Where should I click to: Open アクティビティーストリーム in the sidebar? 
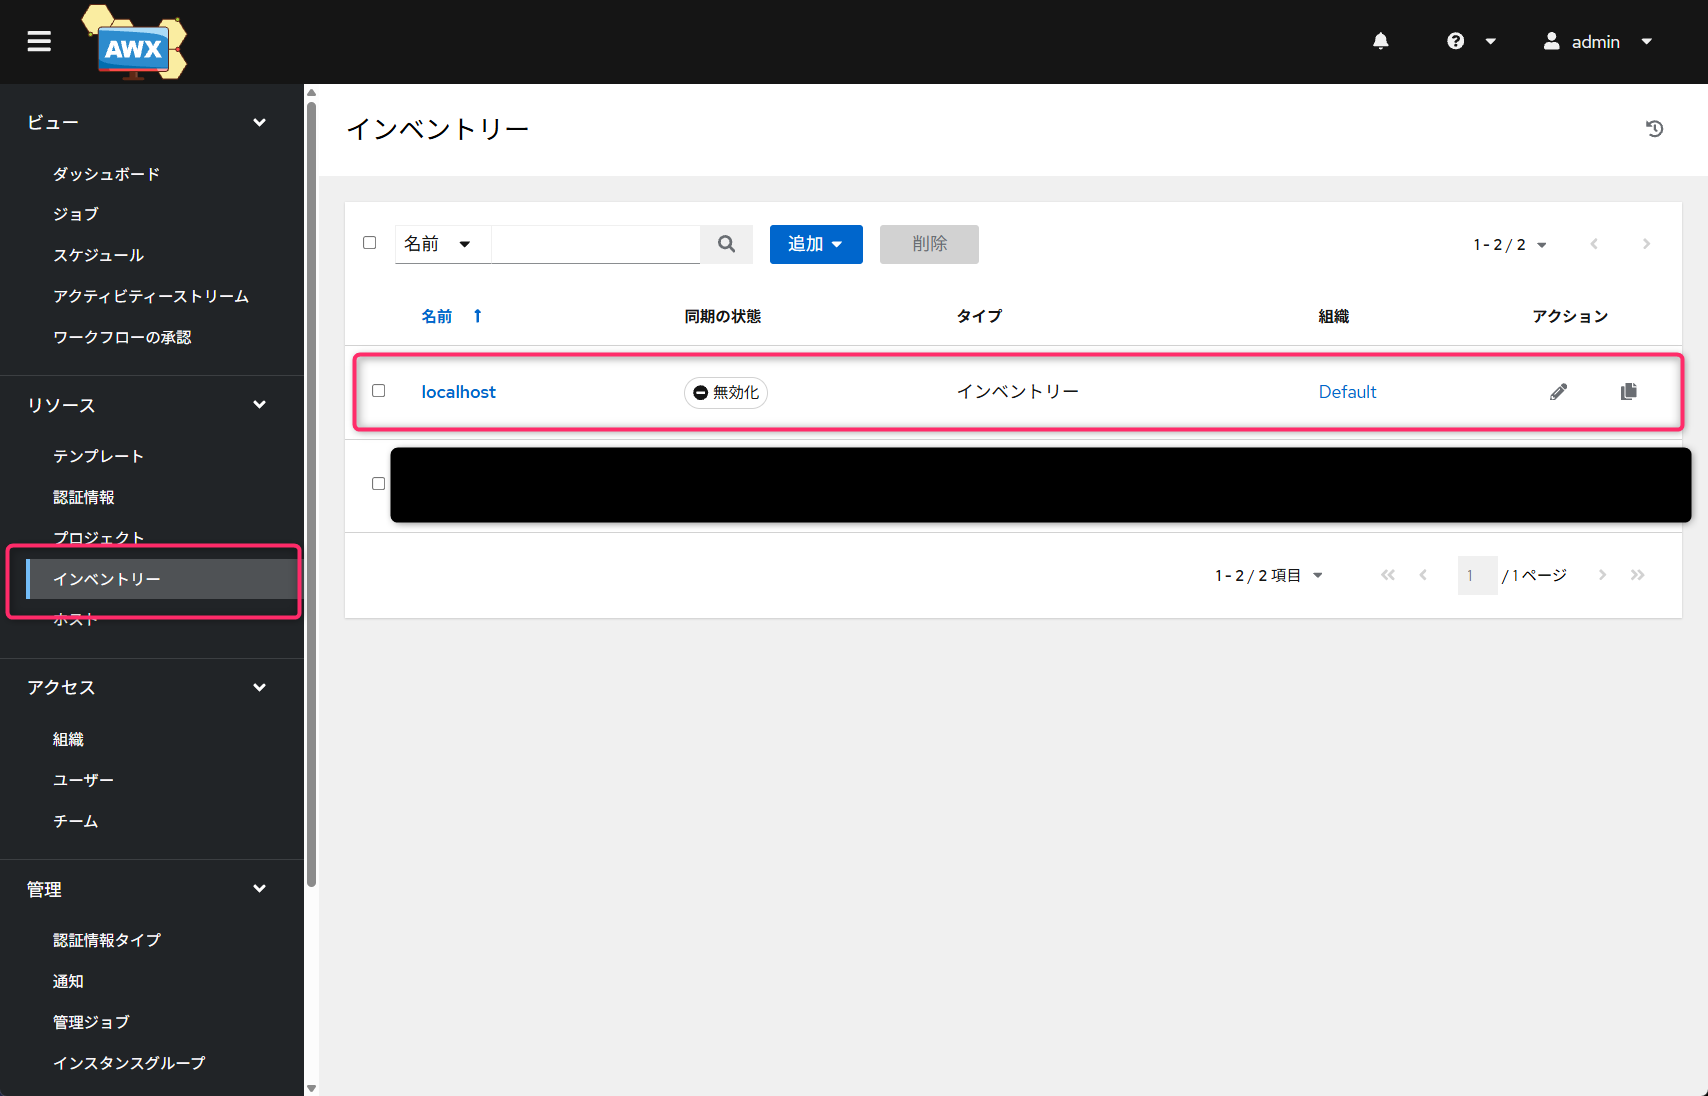click(x=151, y=296)
